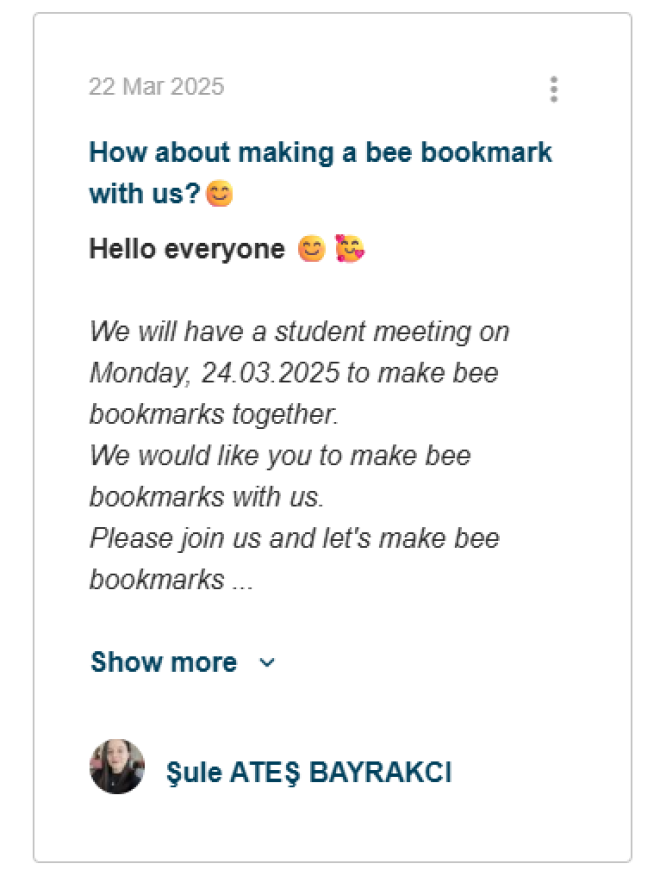Click the bookmarks together line

tap(214, 414)
